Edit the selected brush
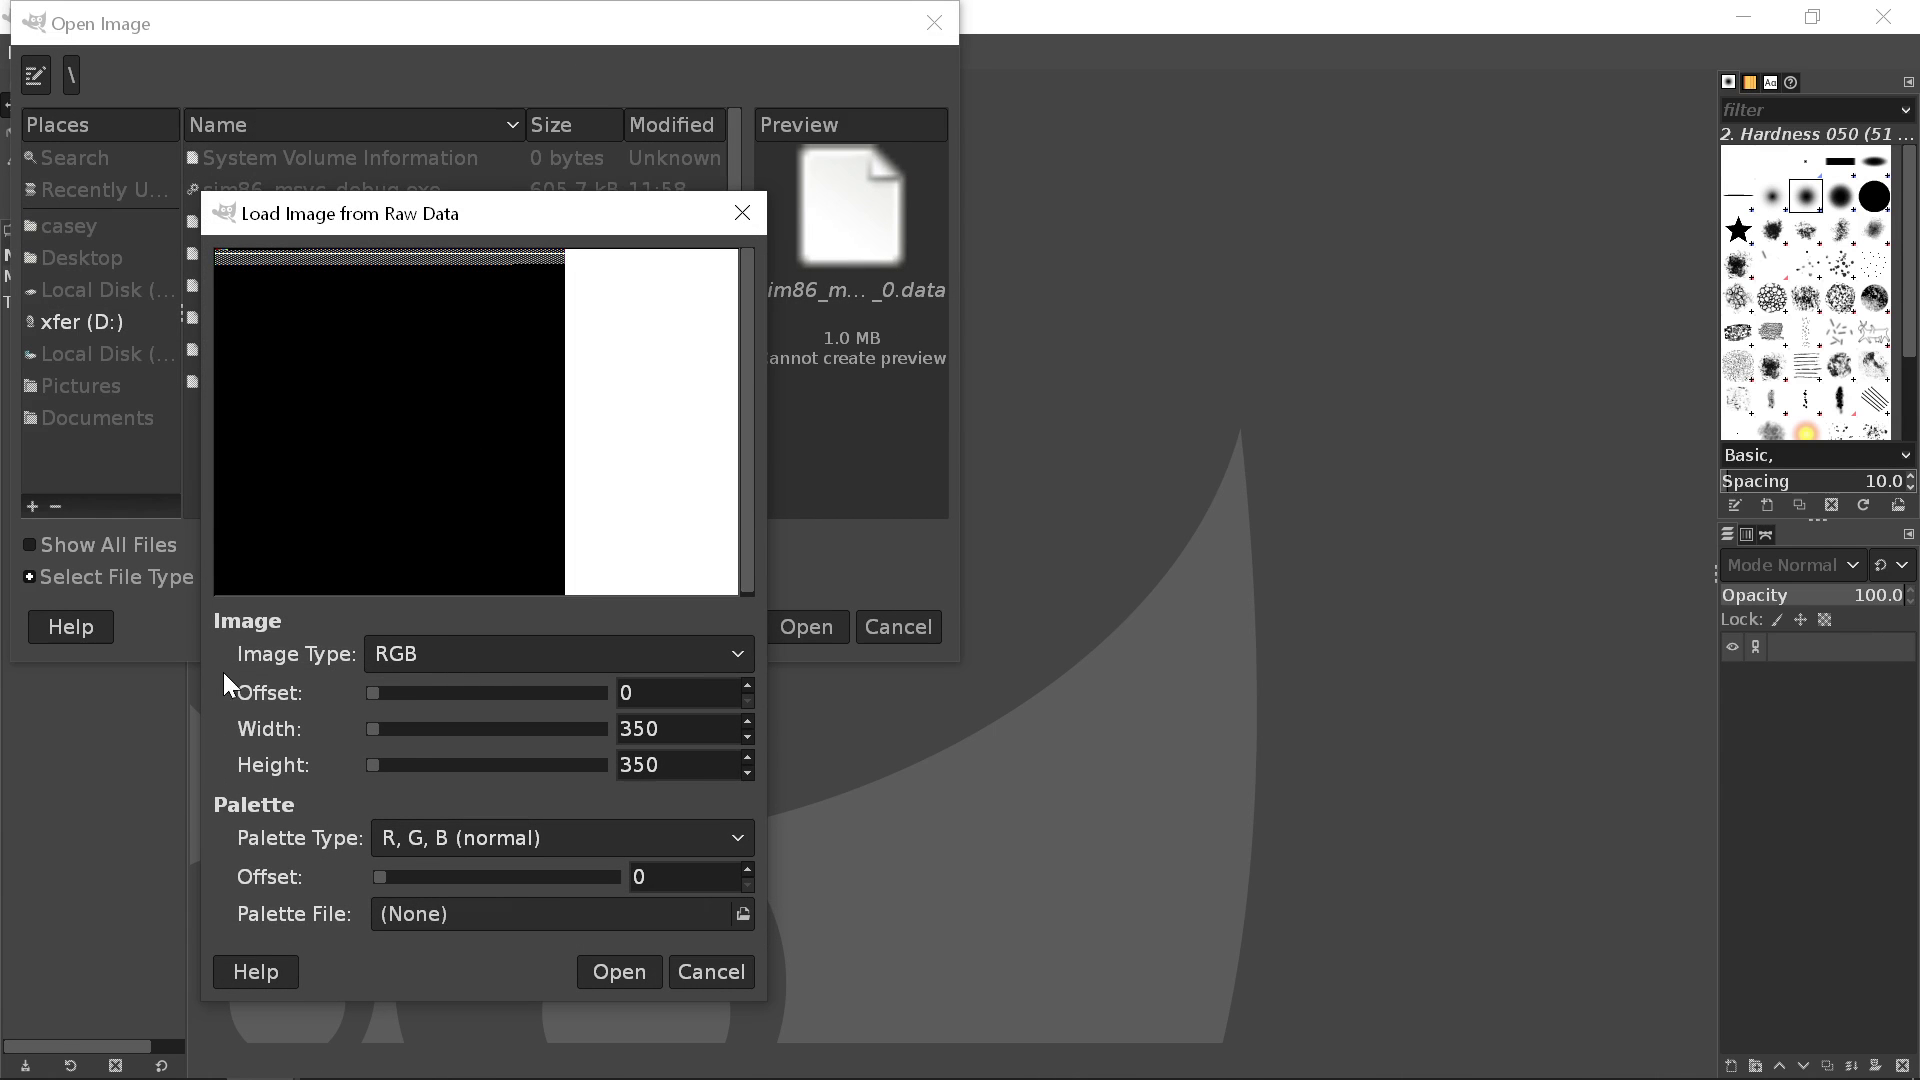 tap(1734, 505)
